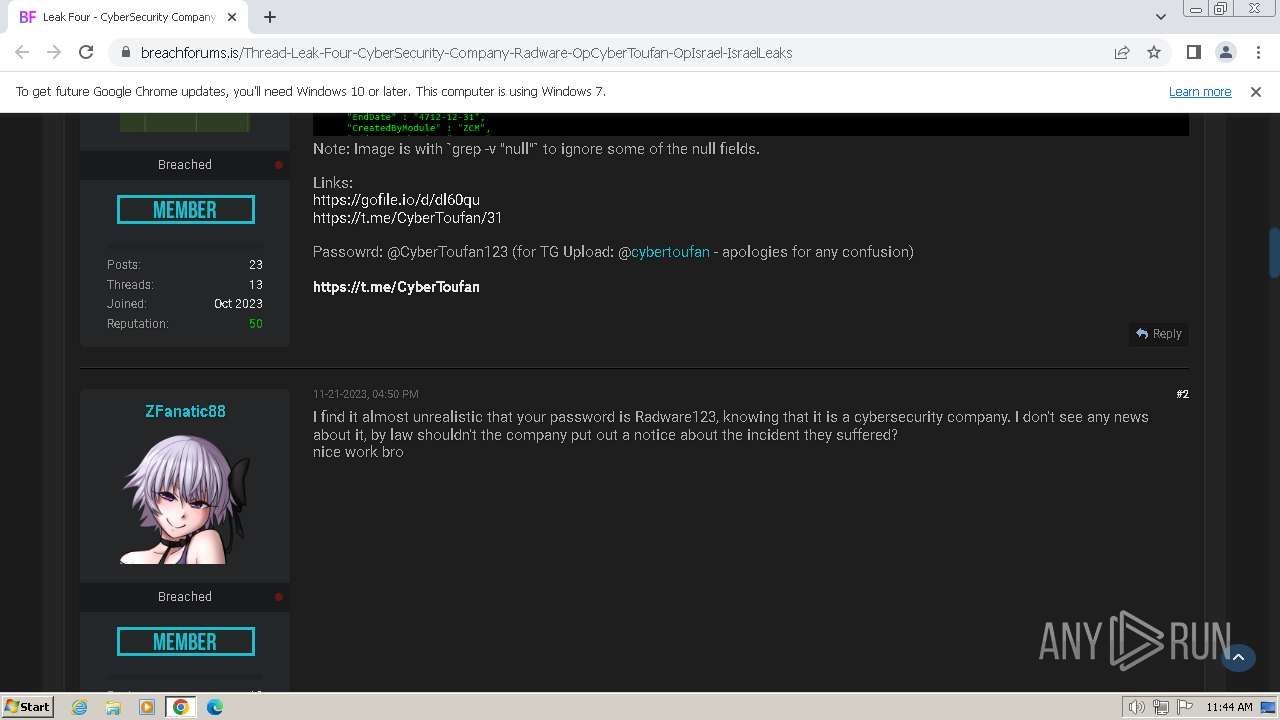Viewport: 1280px width, 720px height.
Task: Dismiss the Chrome update notification bar
Action: 1256,91
